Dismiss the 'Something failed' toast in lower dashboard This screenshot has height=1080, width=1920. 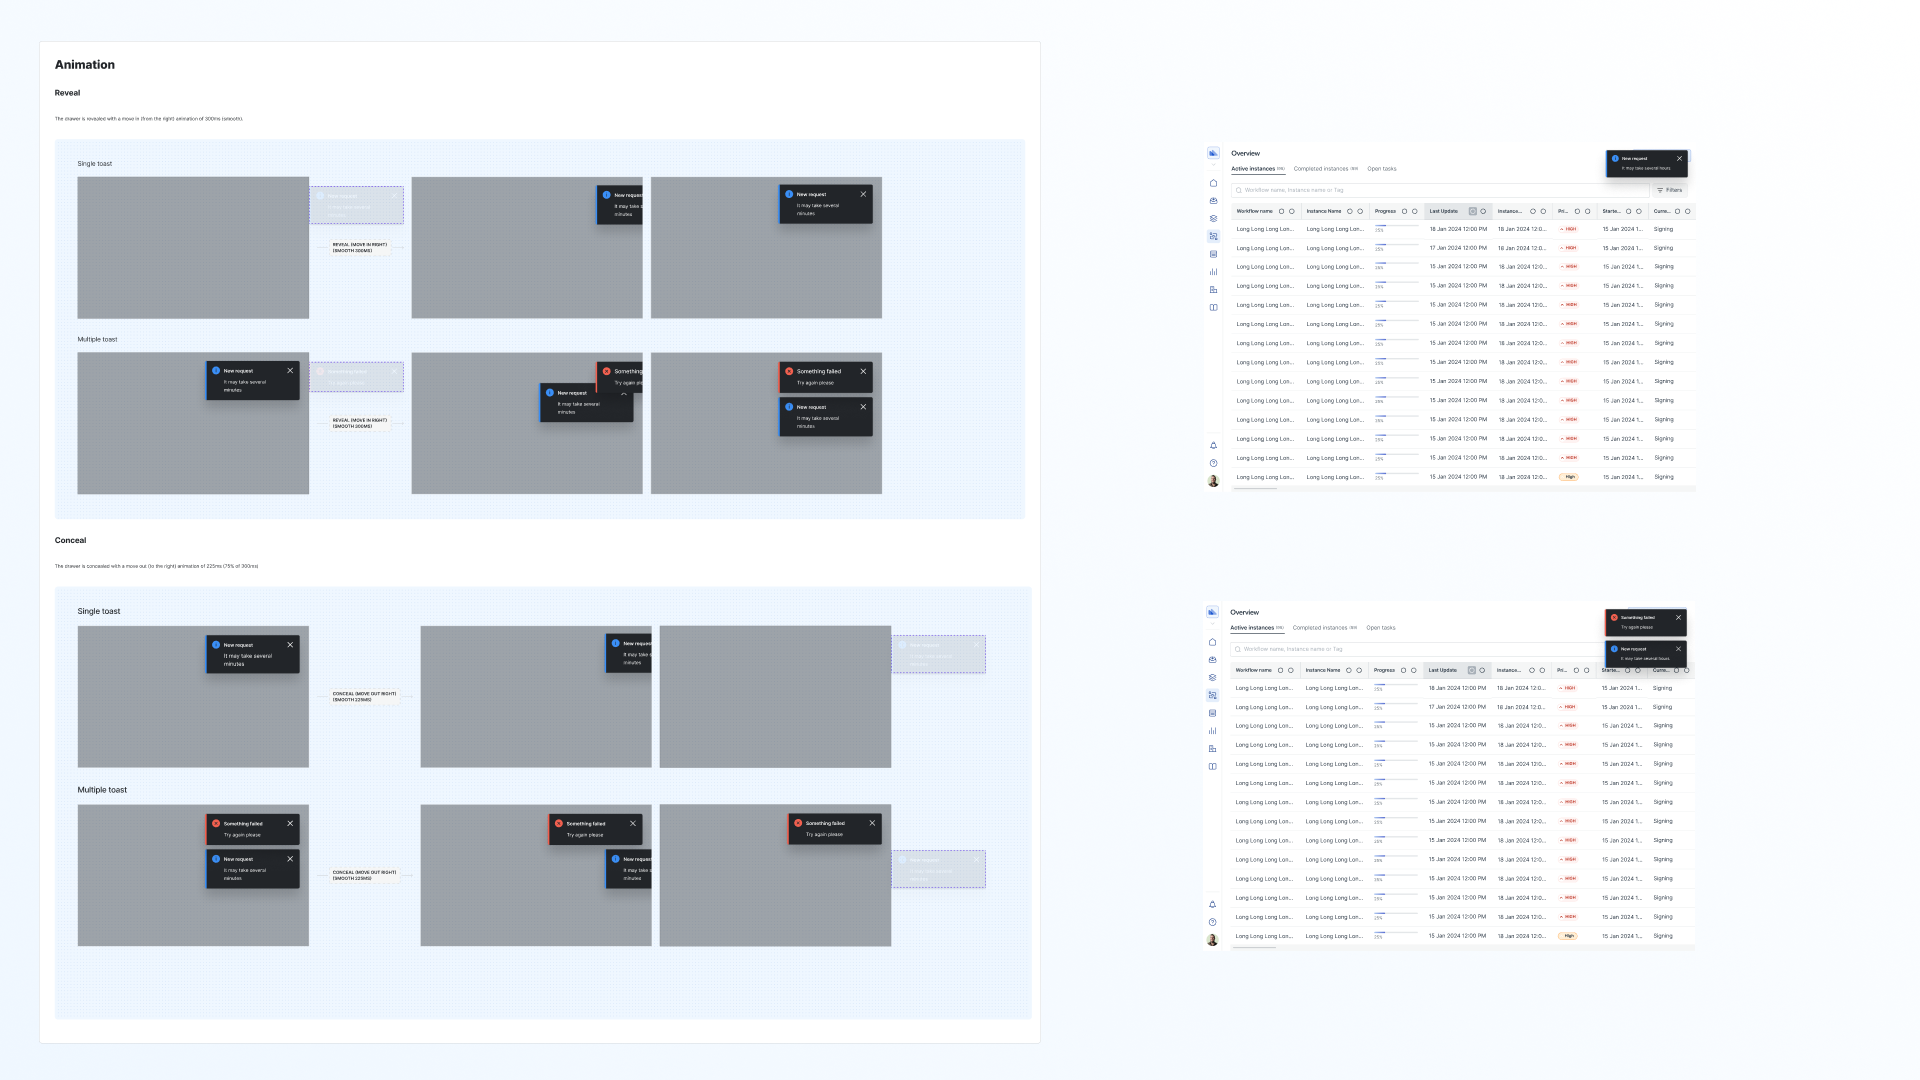pos(1678,617)
